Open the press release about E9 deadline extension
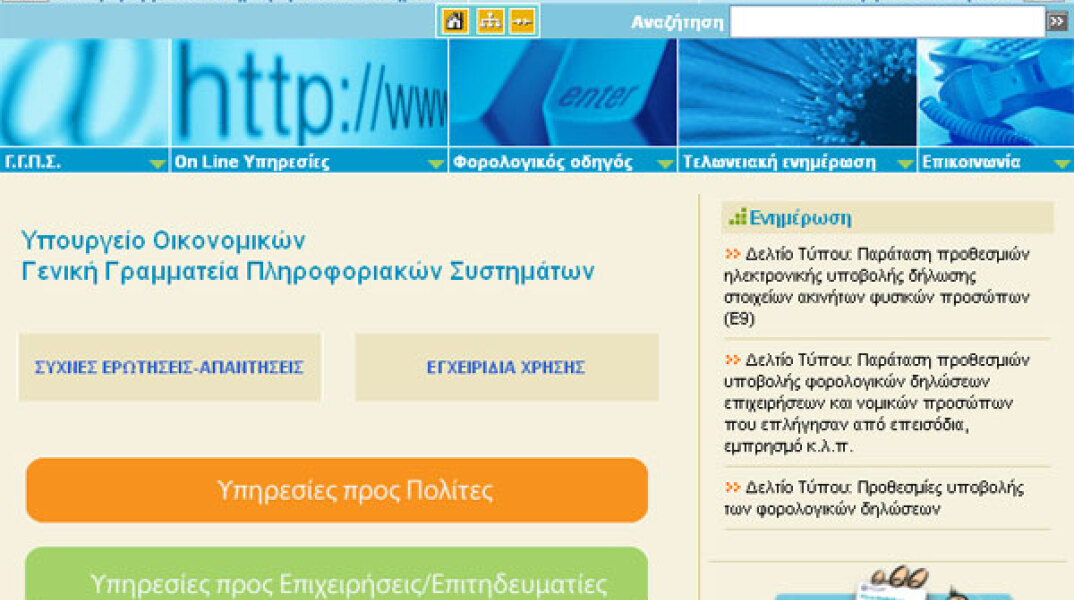 click(877, 286)
